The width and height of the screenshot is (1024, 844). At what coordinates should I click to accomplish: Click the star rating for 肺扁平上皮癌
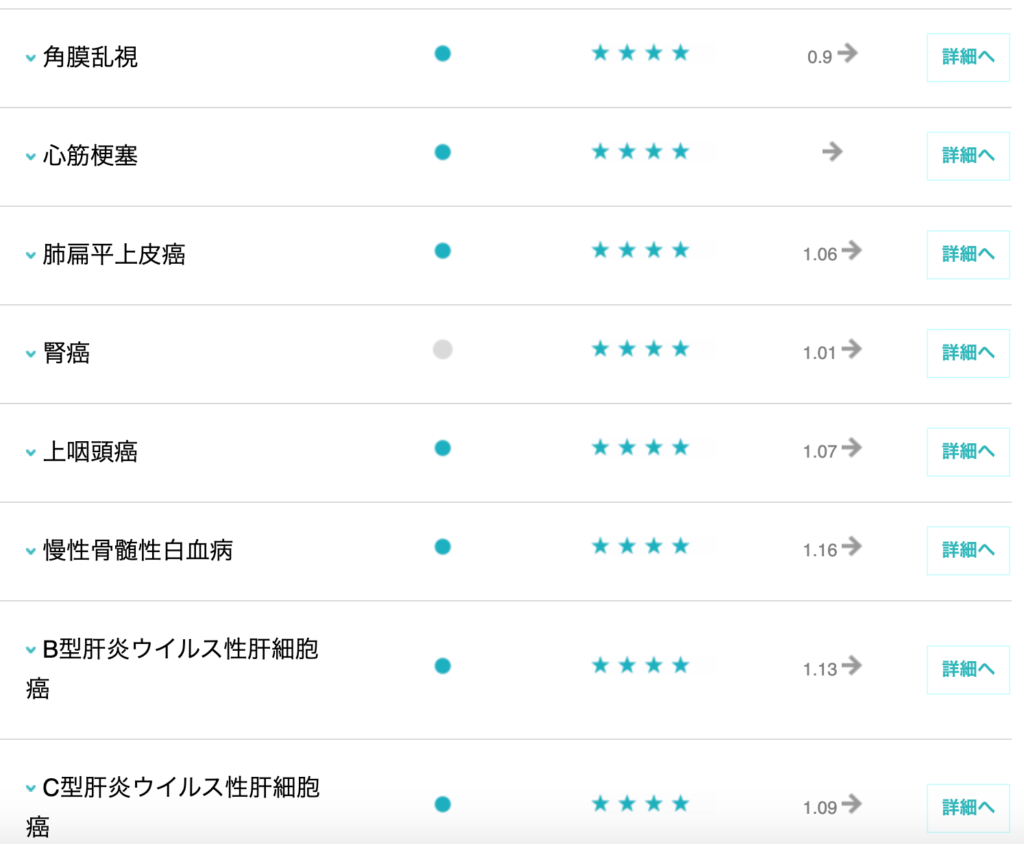[x=641, y=251]
